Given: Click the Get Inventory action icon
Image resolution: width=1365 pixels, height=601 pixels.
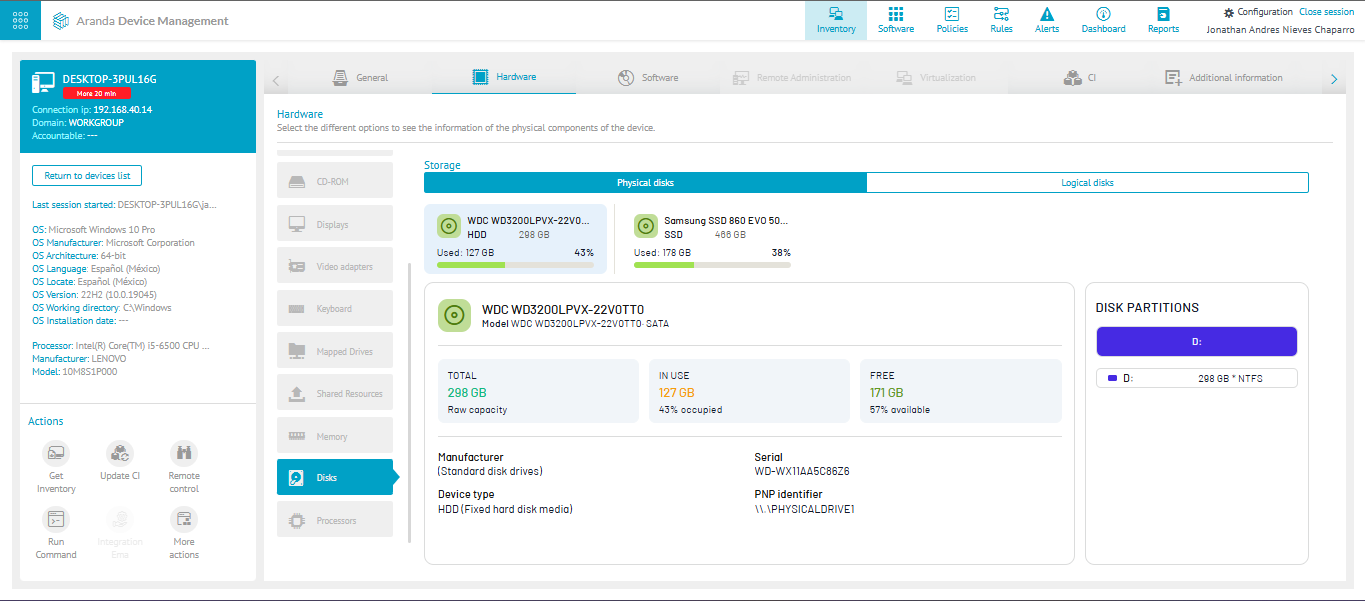Looking at the screenshot, I should pyautogui.click(x=56, y=453).
